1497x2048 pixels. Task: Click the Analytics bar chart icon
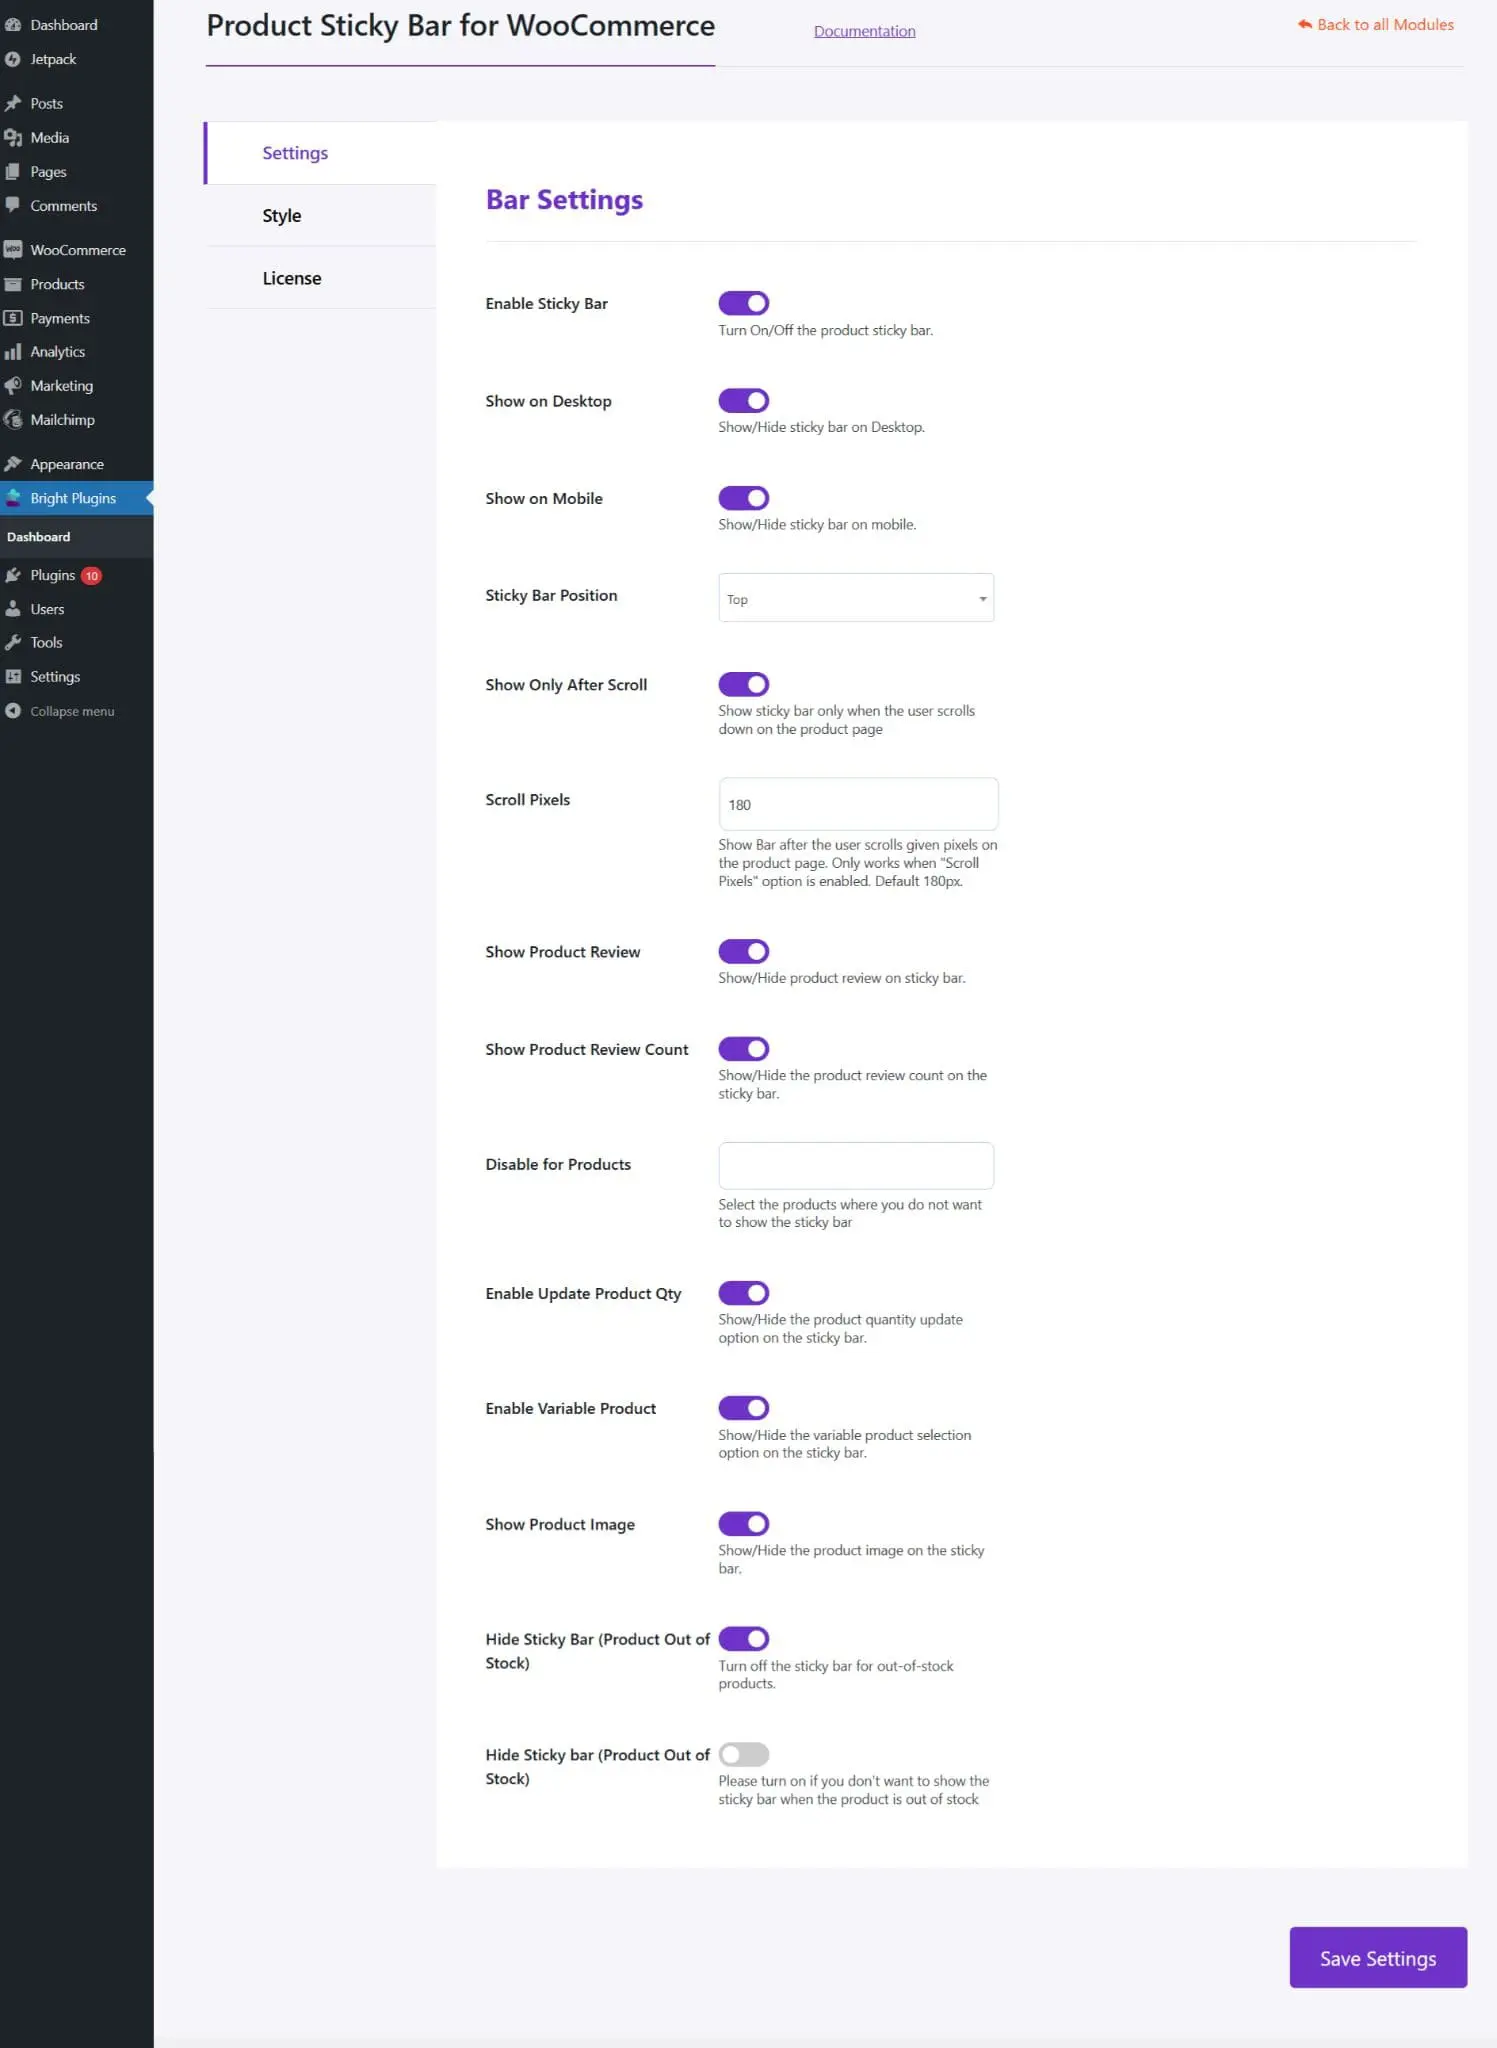(13, 352)
